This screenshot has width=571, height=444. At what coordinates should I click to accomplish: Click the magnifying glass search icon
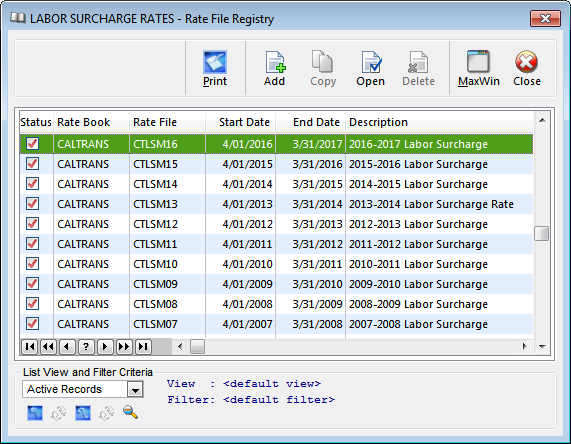tap(130, 413)
